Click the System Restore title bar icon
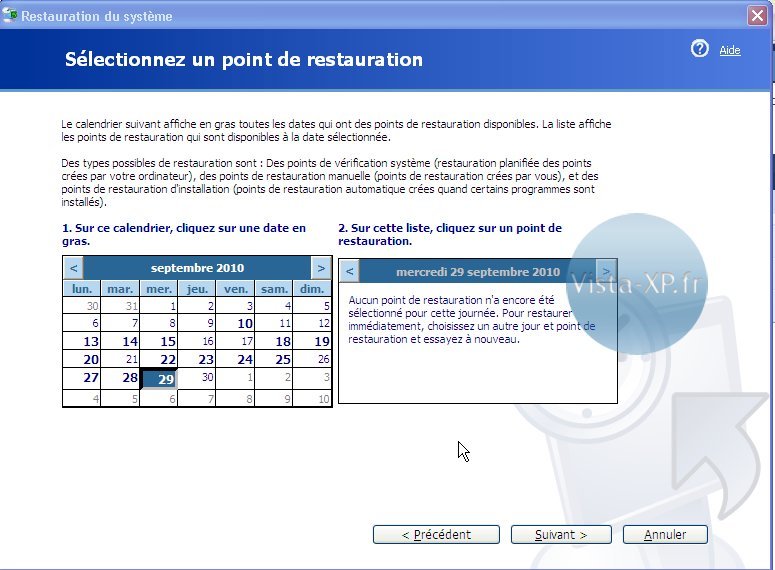Viewport: 775px width, 570px height. click(11, 16)
